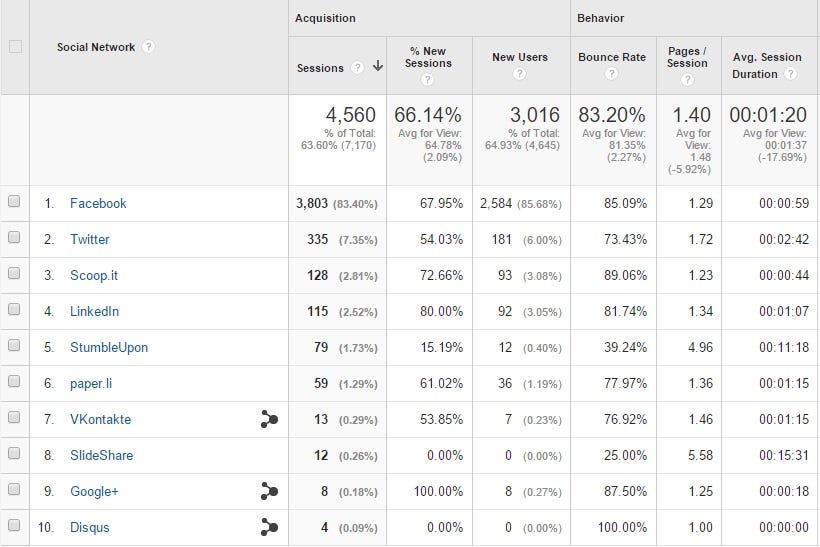The width and height of the screenshot is (820, 547).
Task: Click the total sessions value 4,560
Action: coord(350,115)
